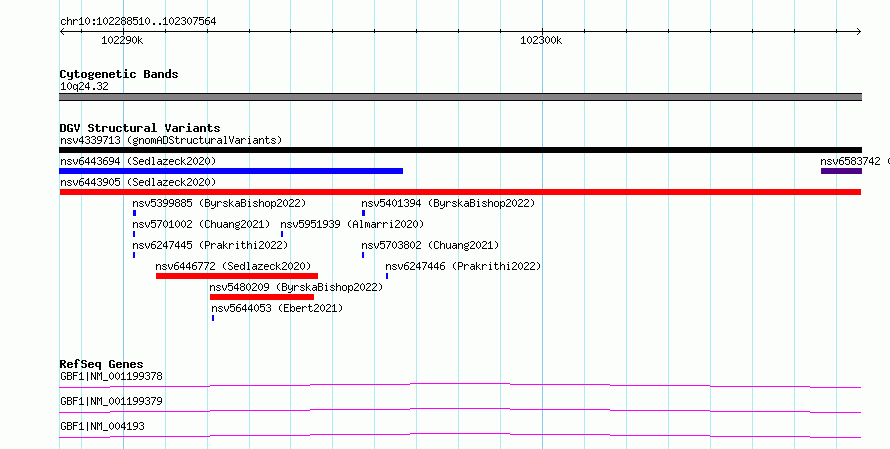Click the left arrowhead of the ruler

click(x=62, y=32)
